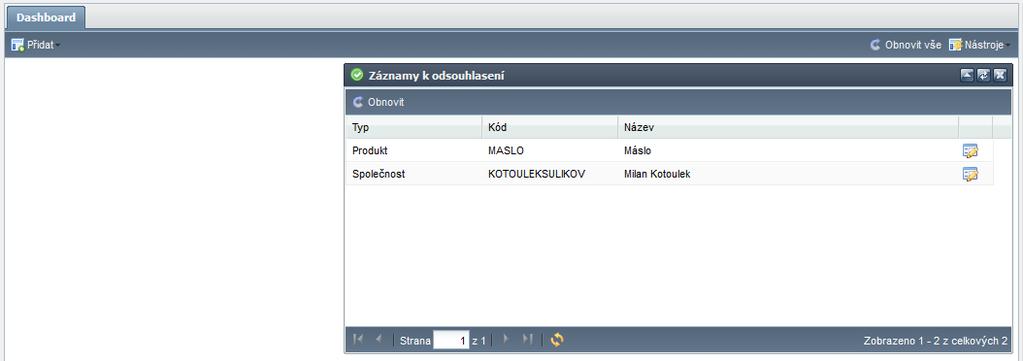
Task: Click the pager refresh icon
Action: click(x=557, y=339)
